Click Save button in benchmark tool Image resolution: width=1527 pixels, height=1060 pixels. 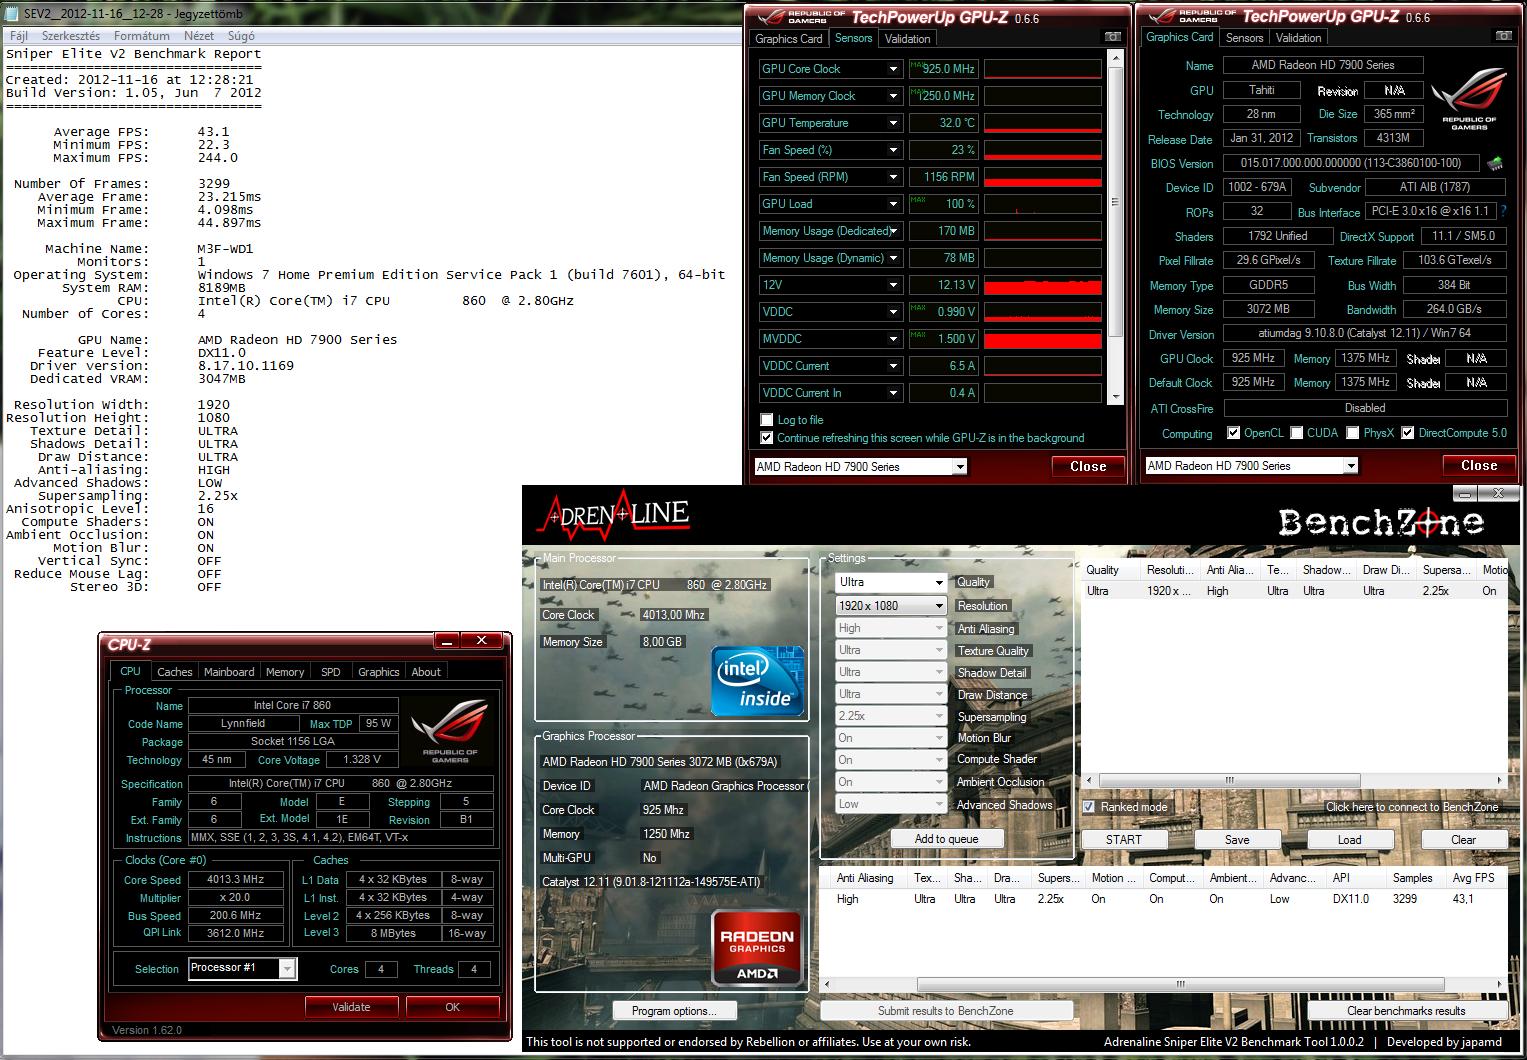[1237, 839]
